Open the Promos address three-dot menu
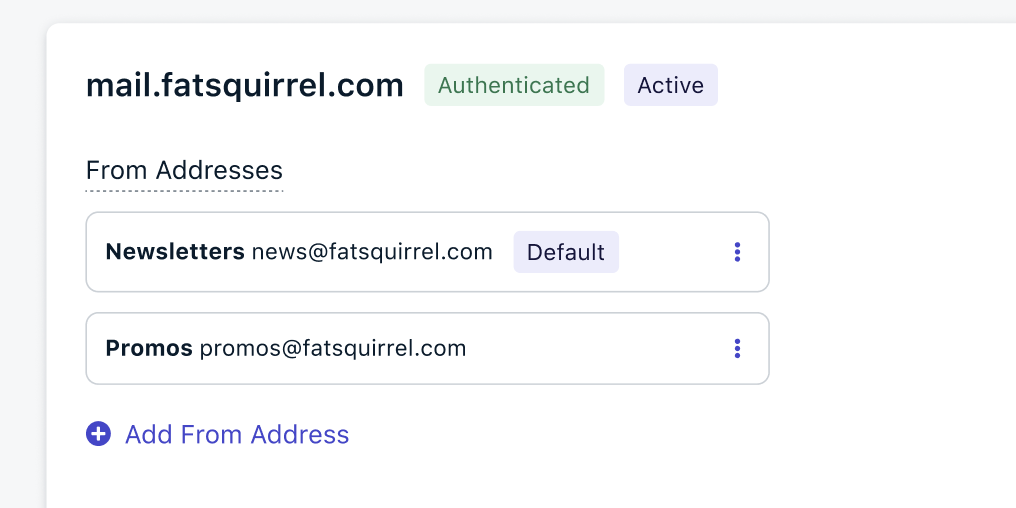This screenshot has height=508, width=1016. click(x=737, y=349)
